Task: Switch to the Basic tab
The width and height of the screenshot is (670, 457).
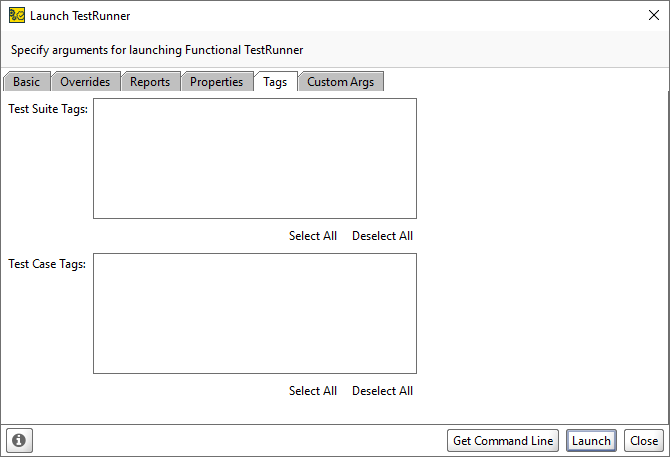Action: coord(26,82)
